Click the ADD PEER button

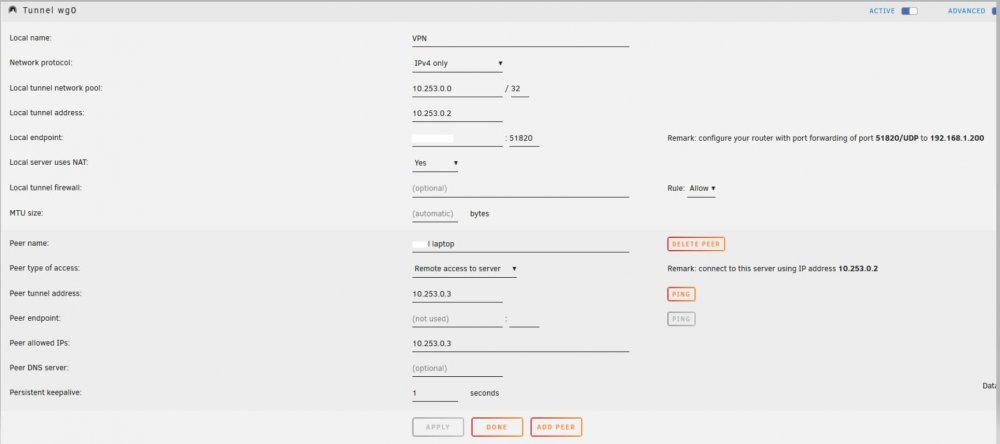pyautogui.click(x=556, y=427)
